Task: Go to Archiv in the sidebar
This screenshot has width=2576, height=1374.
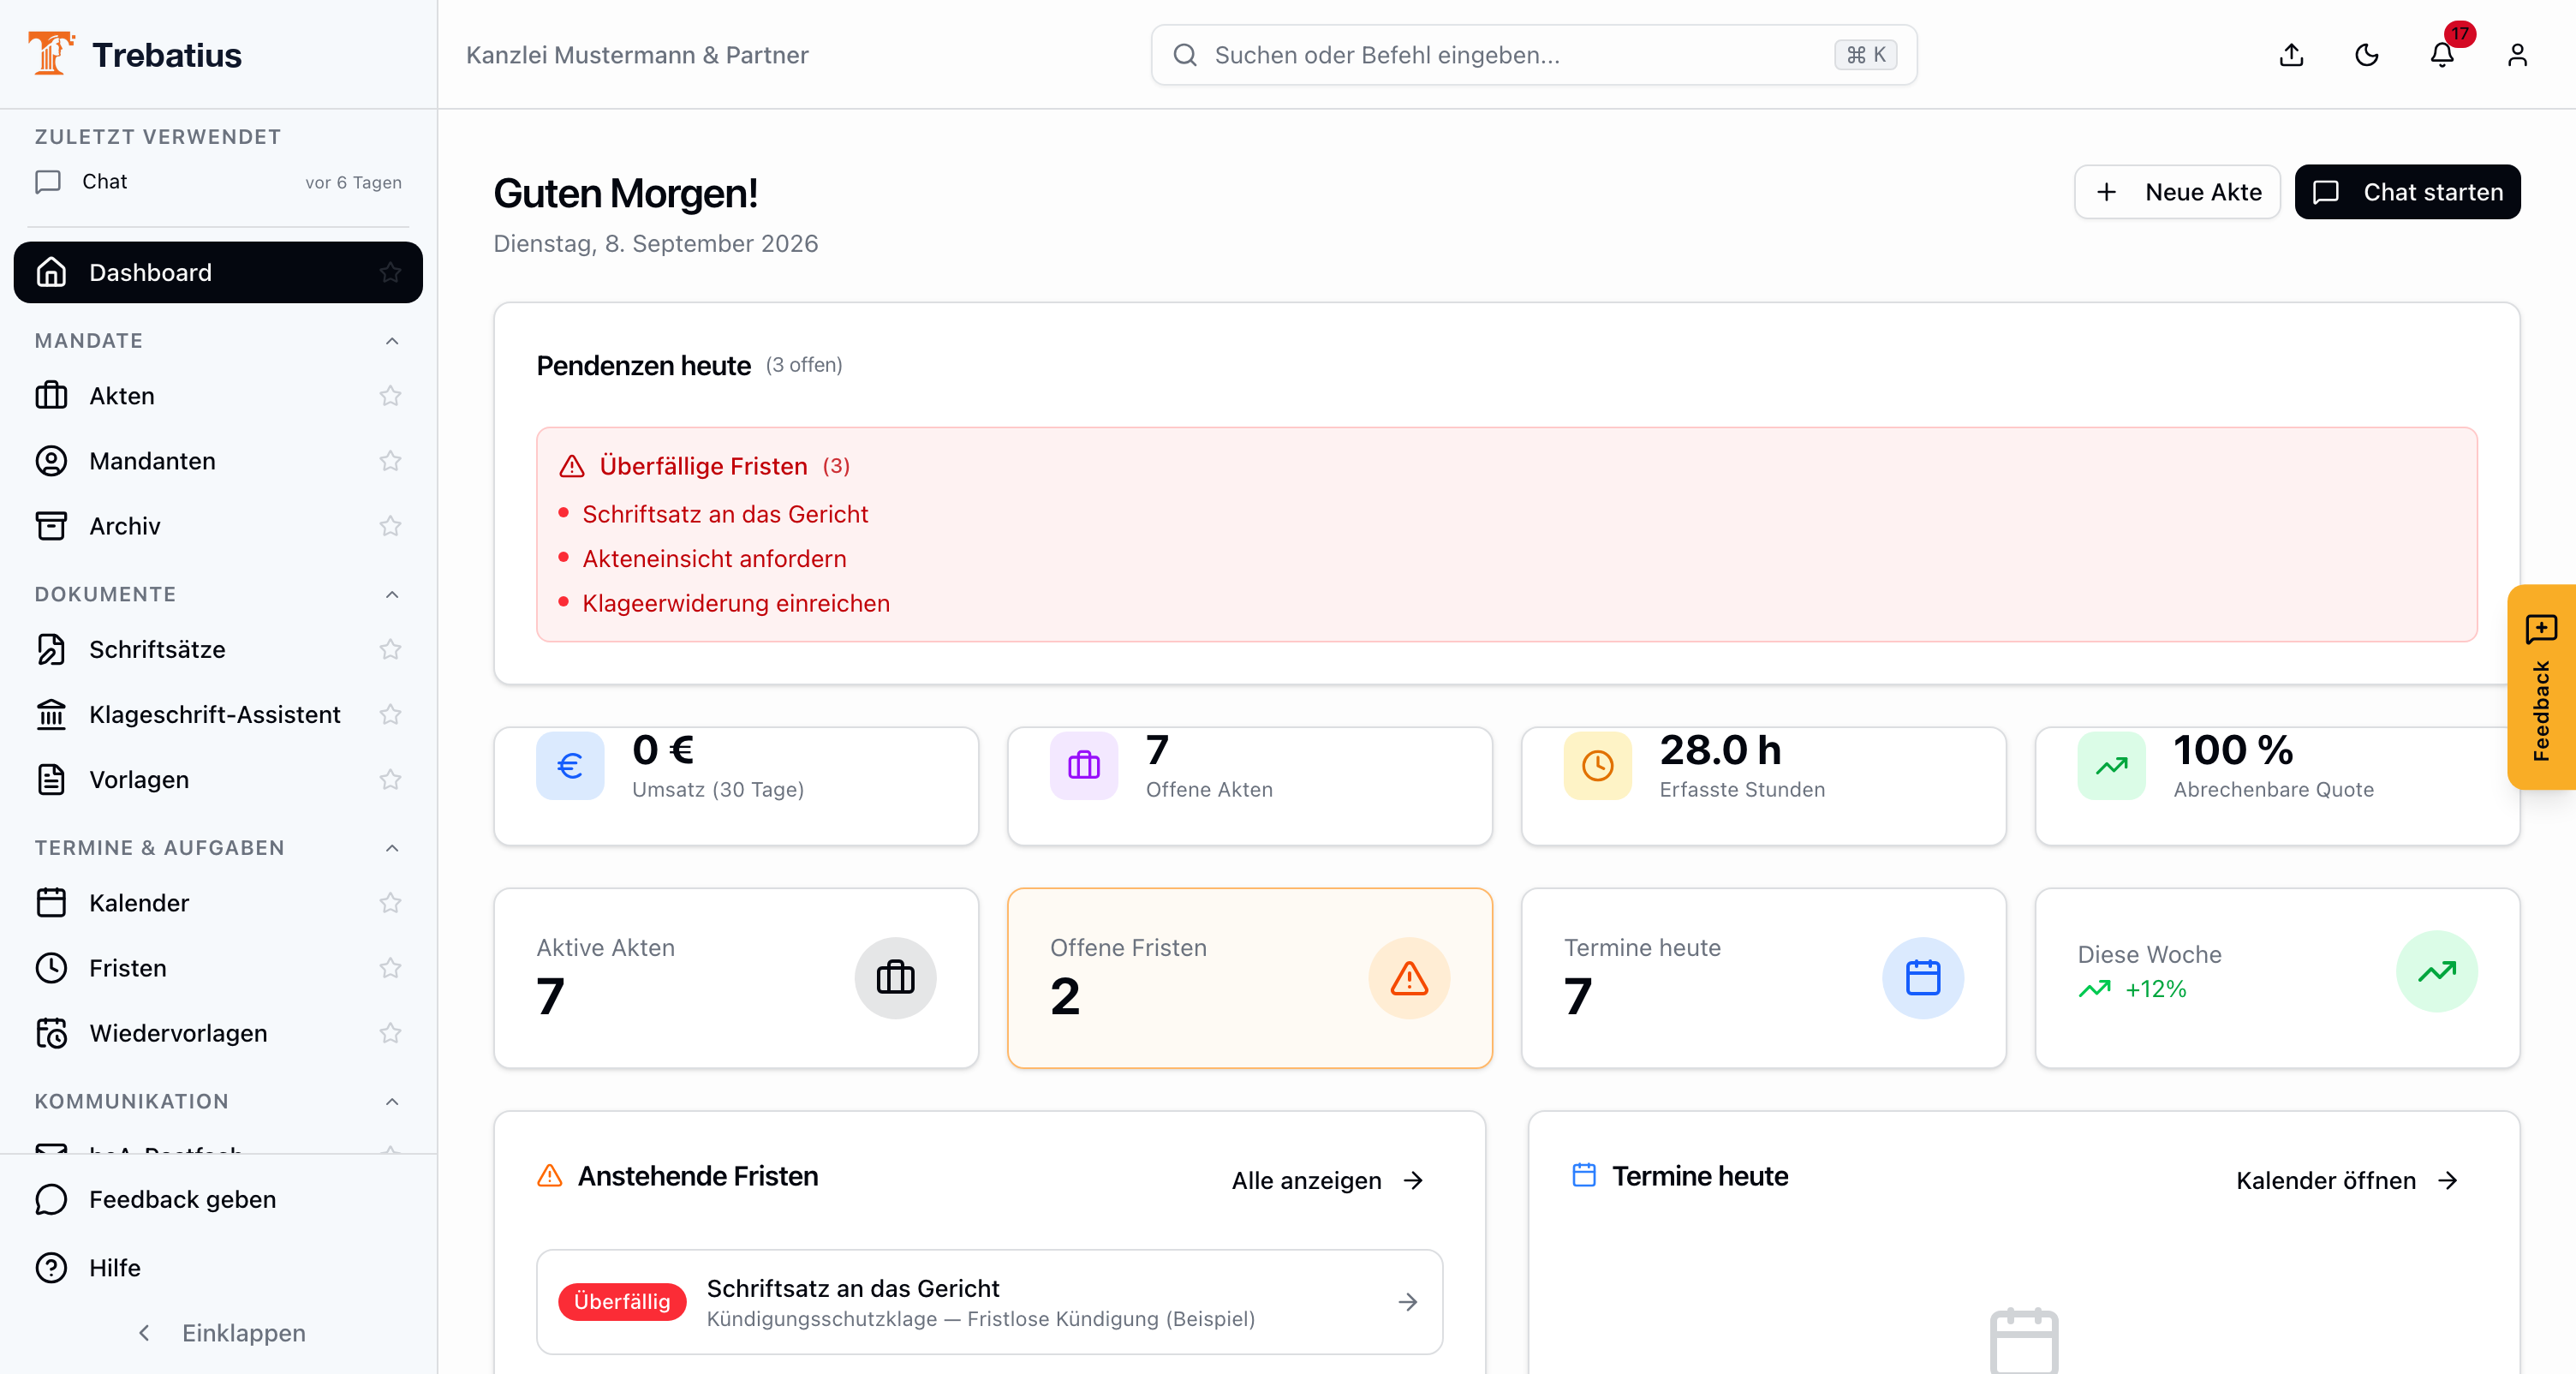Action: 218,526
